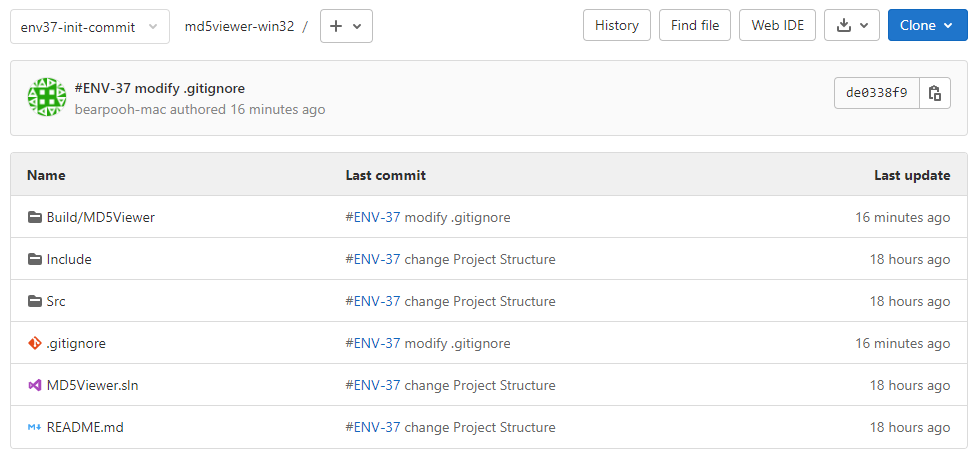Click the Build/MD5Viewer folder icon
The image size is (973, 455).
tap(35, 217)
